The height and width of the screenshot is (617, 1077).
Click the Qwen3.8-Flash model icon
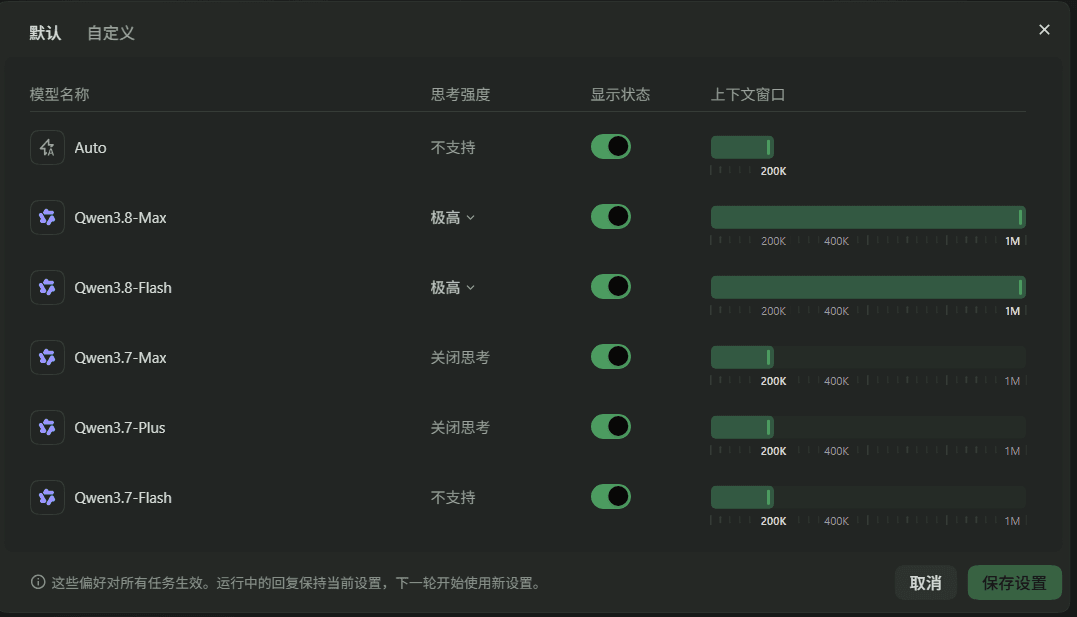click(47, 288)
